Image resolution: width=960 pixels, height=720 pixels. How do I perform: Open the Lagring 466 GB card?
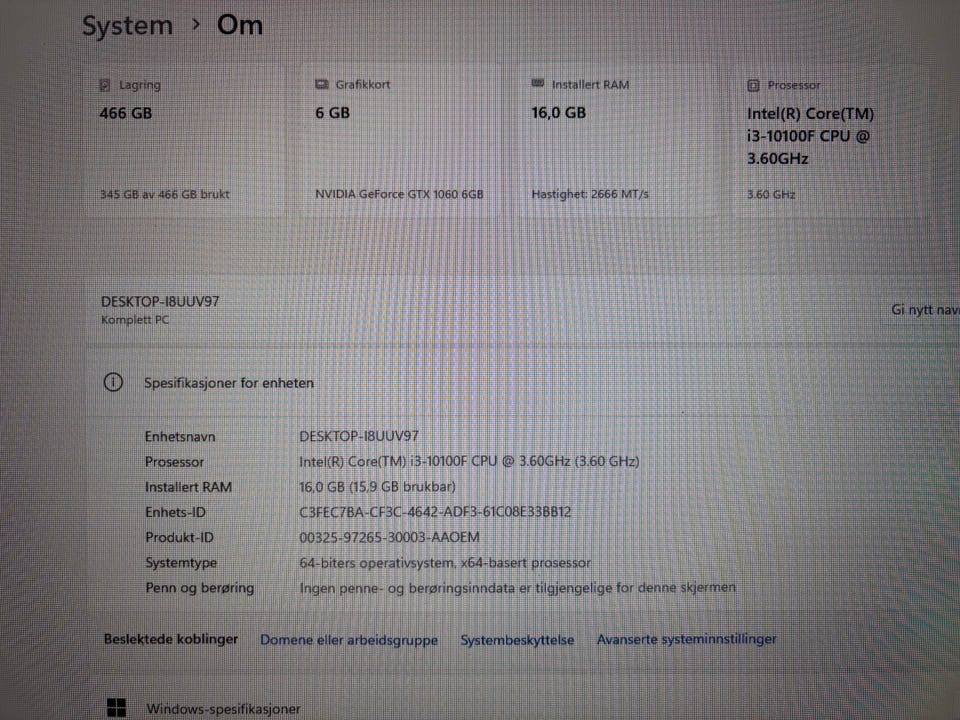pyautogui.click(x=186, y=140)
